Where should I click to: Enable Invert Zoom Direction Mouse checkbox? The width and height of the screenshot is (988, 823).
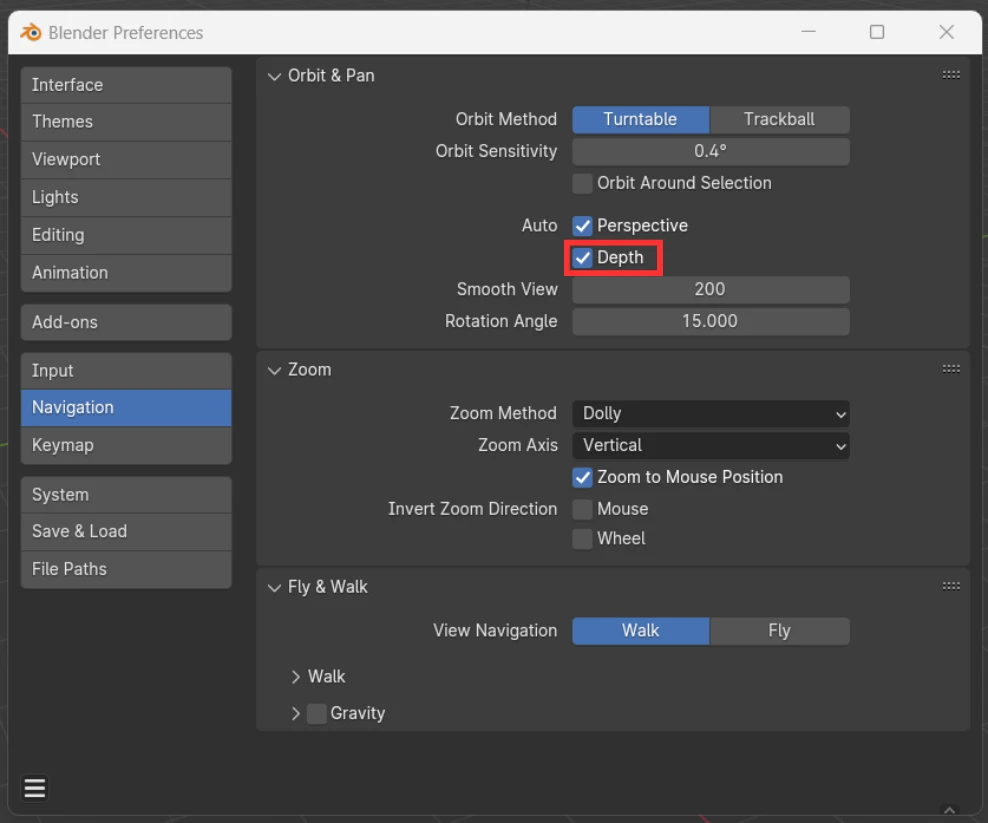click(582, 509)
